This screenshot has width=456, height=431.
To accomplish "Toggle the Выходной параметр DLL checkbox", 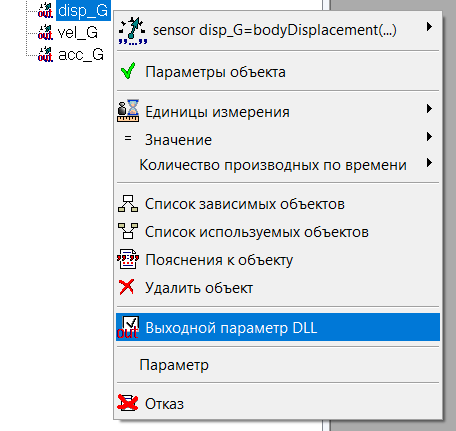I will tap(130, 324).
